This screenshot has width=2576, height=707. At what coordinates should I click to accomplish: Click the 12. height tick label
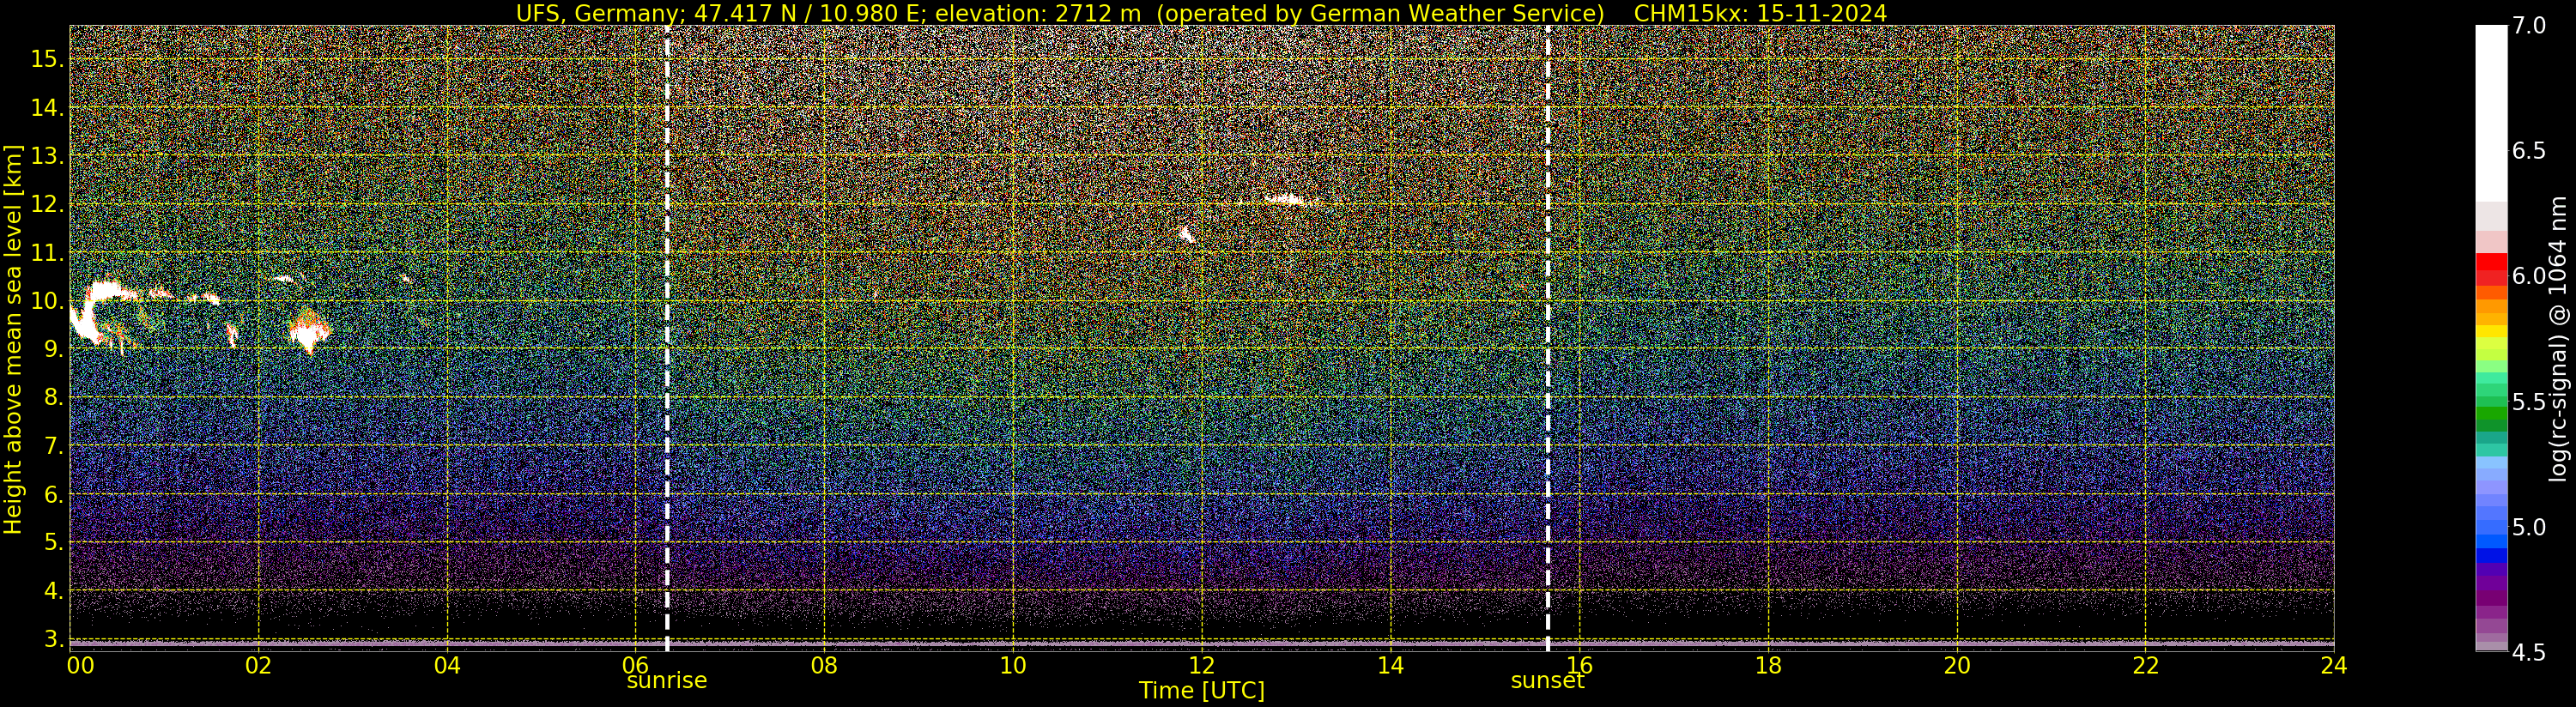pos(46,204)
